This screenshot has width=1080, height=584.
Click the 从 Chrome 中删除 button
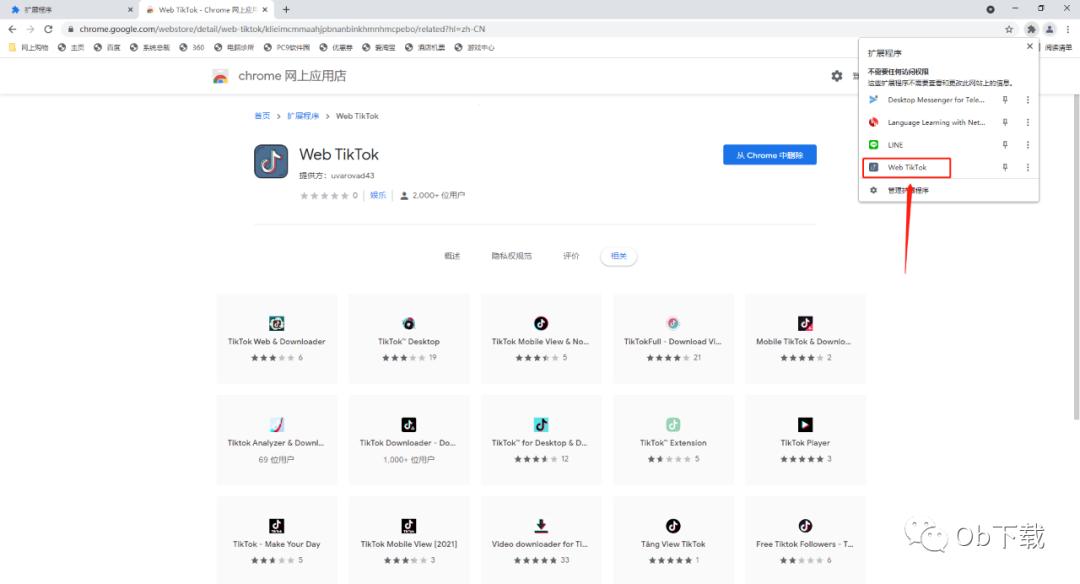point(769,154)
